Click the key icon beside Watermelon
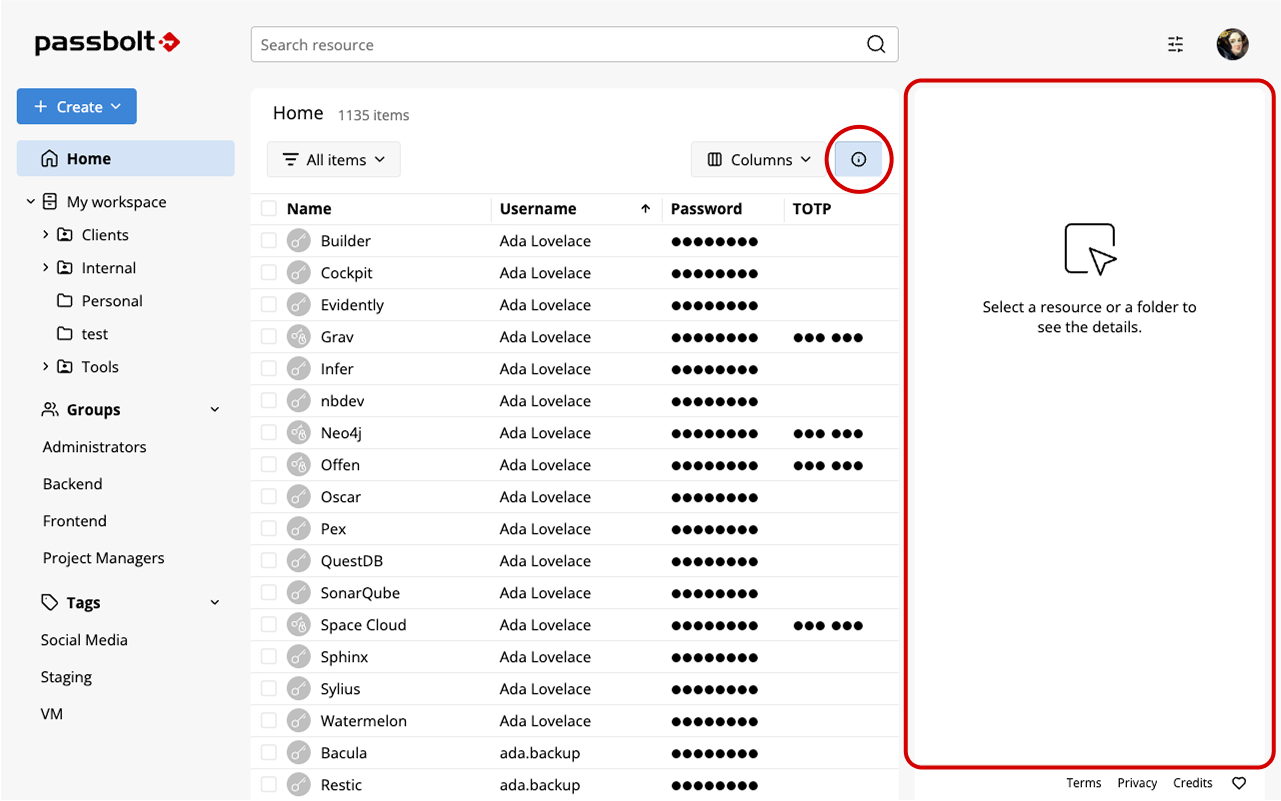Screen dimensions: 1281x801 [x=298, y=721]
